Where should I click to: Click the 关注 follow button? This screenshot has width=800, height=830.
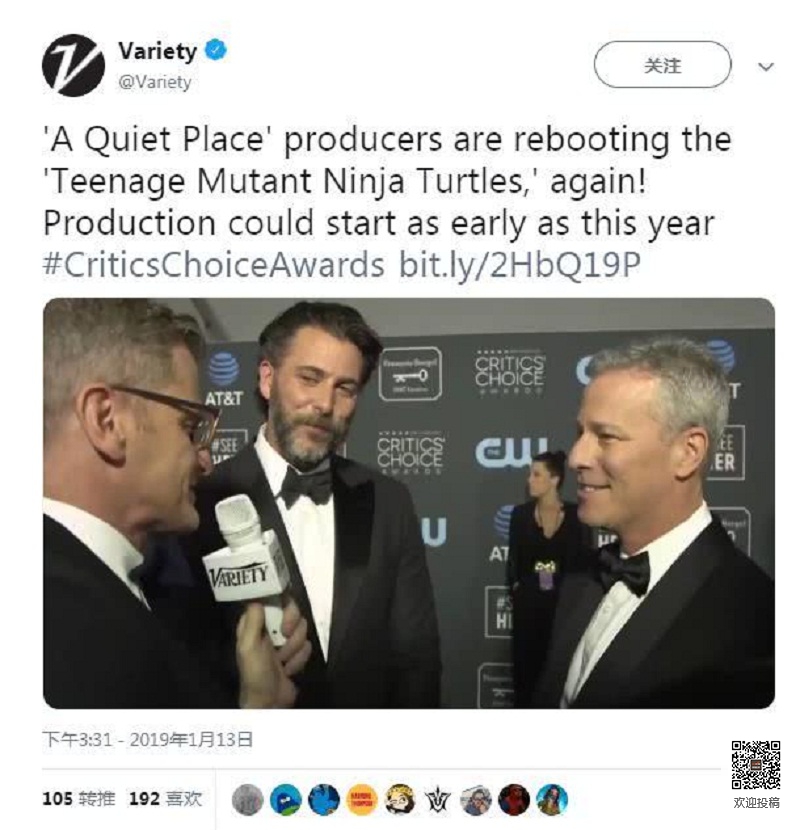click(662, 66)
